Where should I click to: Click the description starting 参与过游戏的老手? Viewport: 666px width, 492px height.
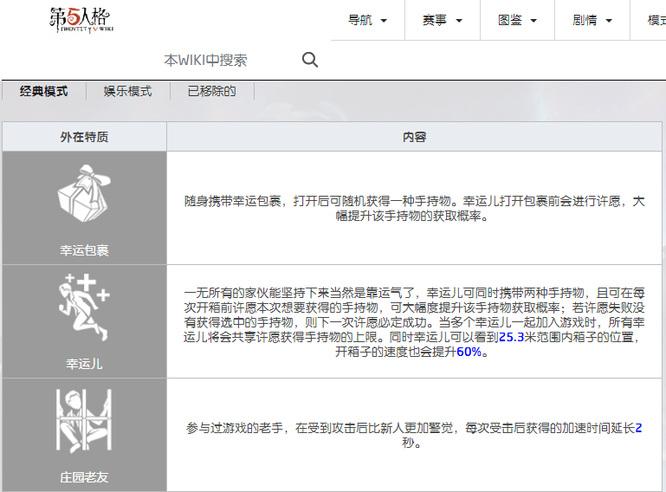pyautogui.click(x=414, y=435)
